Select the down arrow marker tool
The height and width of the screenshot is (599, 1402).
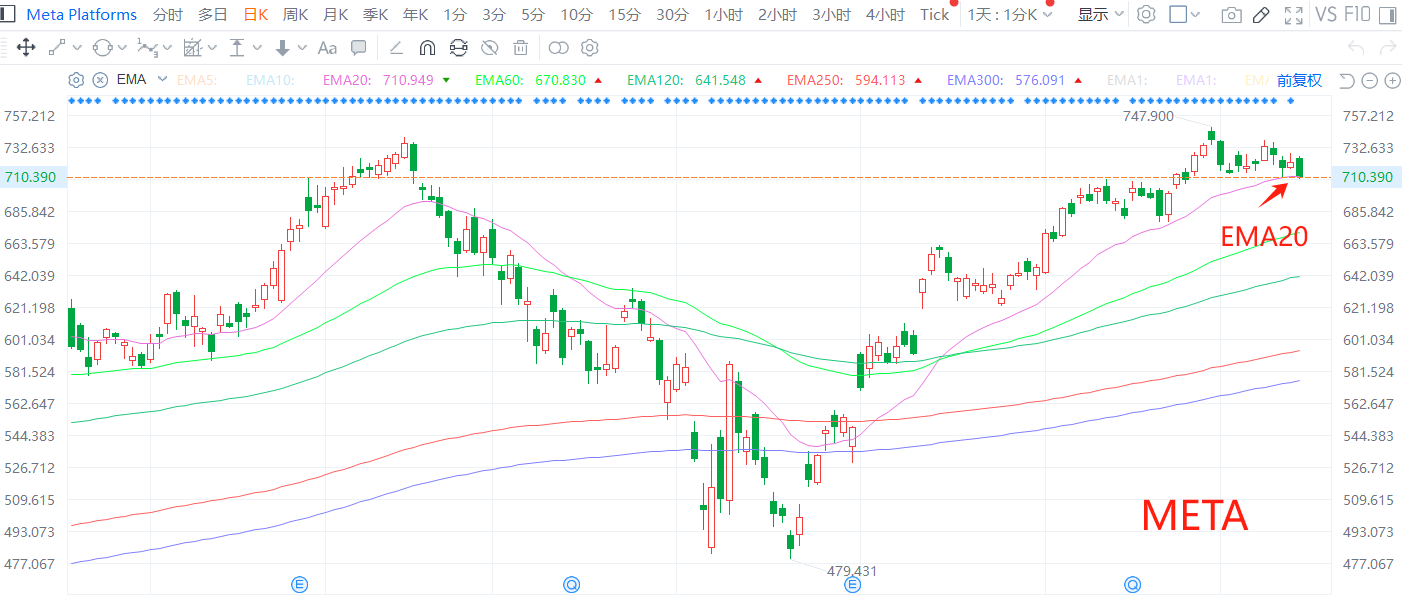coord(282,48)
